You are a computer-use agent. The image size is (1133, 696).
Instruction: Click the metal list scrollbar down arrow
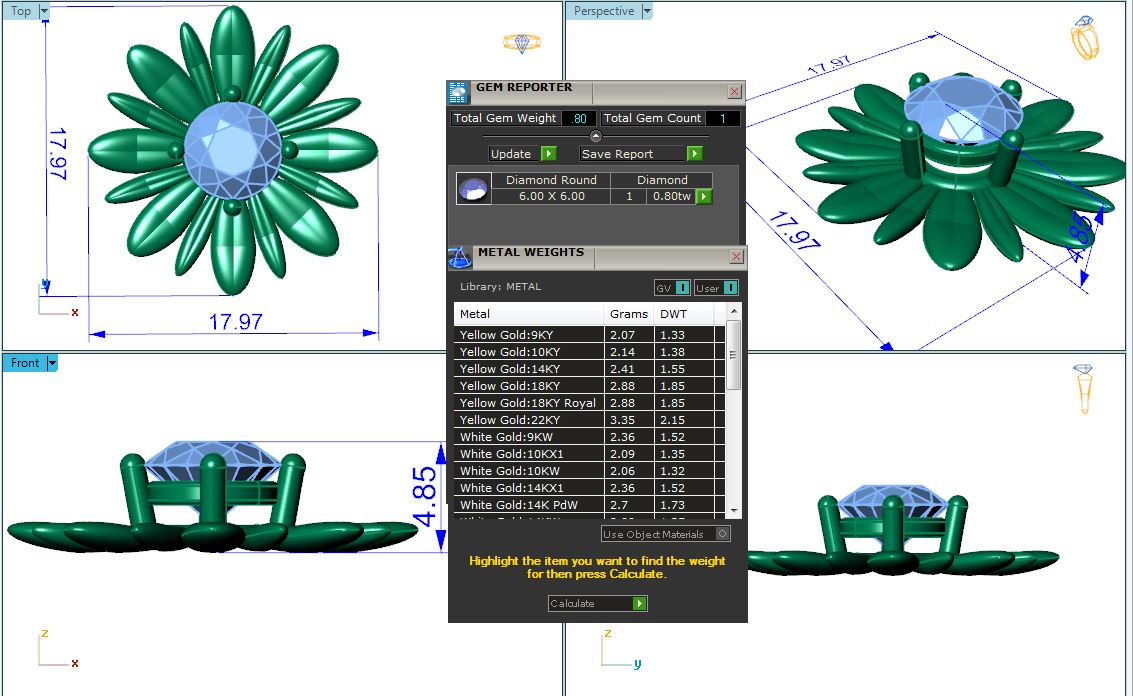tap(735, 510)
